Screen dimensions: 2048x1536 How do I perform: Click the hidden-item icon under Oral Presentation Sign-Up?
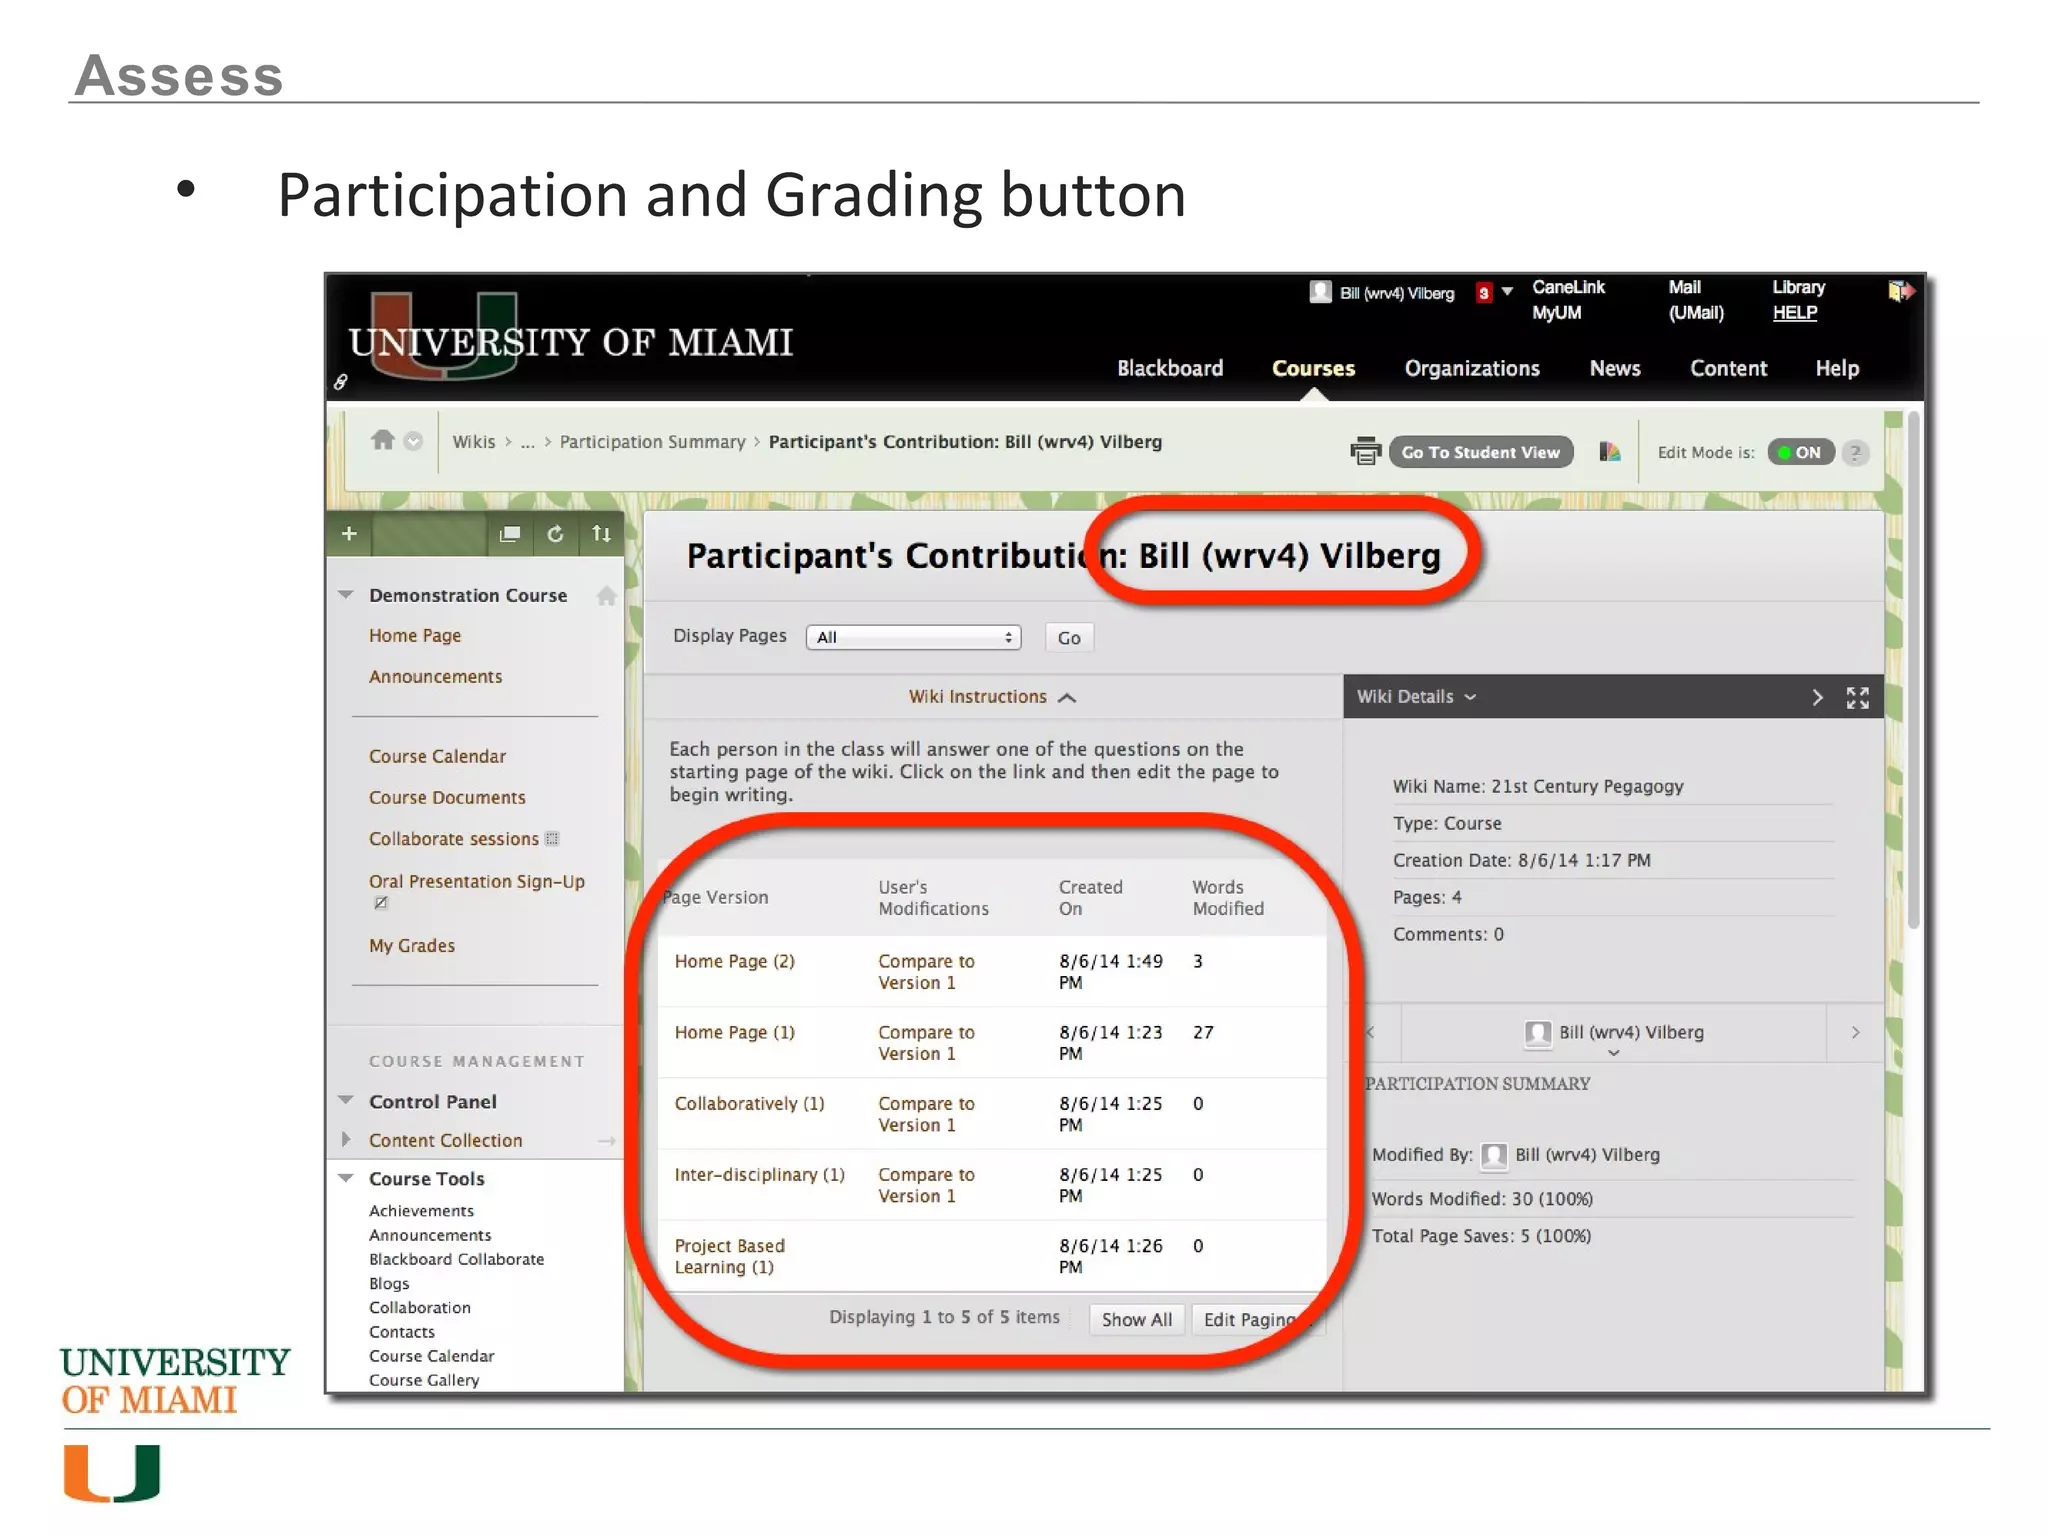[380, 903]
